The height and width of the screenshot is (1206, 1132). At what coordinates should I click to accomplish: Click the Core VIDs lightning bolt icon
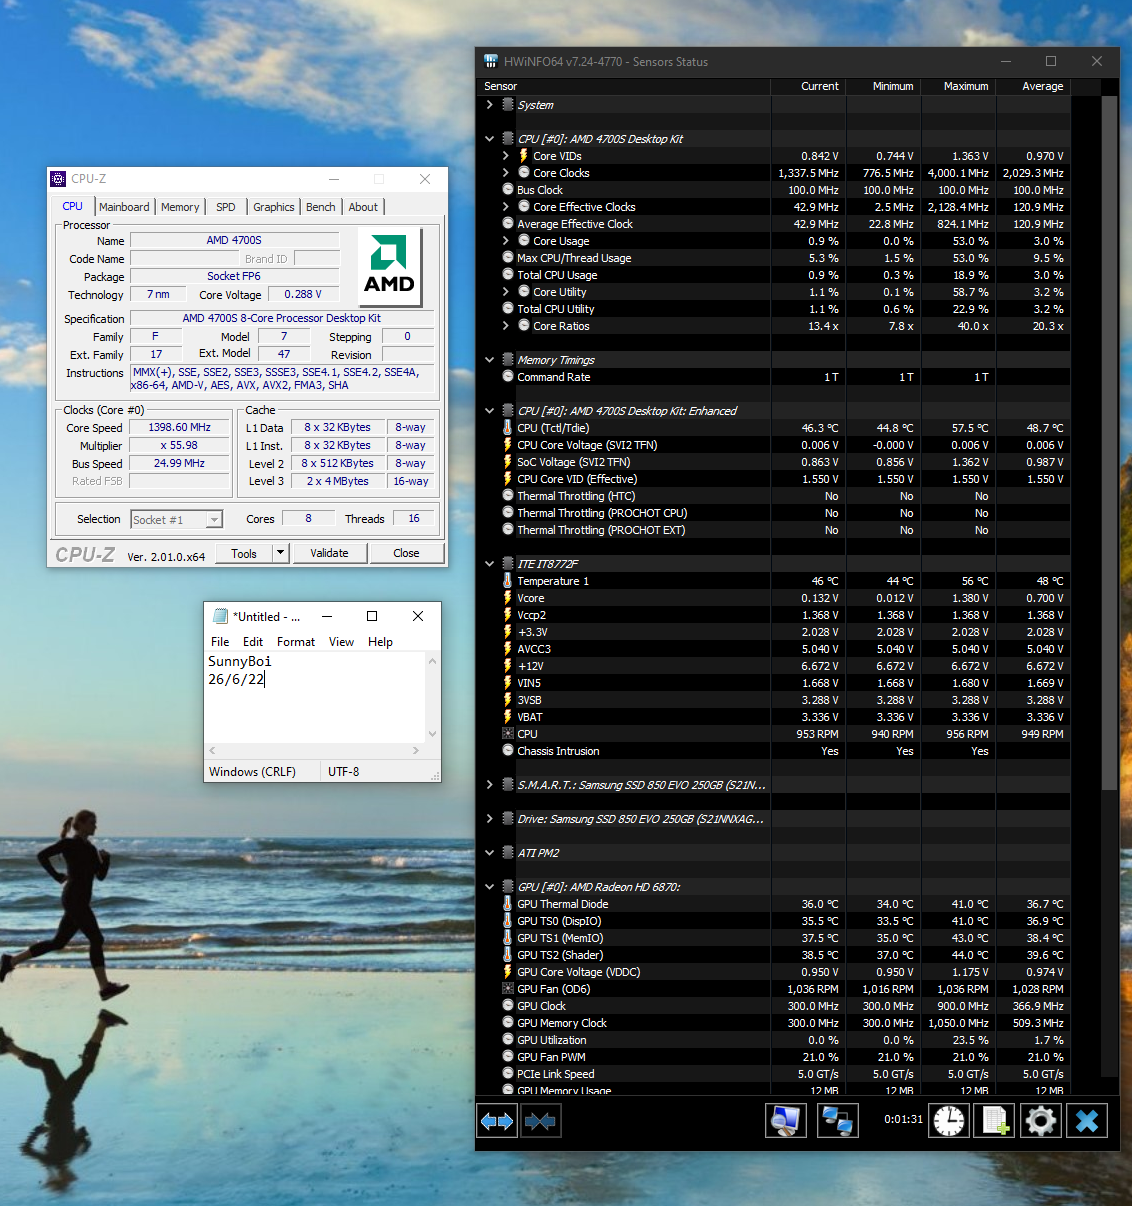click(x=523, y=156)
